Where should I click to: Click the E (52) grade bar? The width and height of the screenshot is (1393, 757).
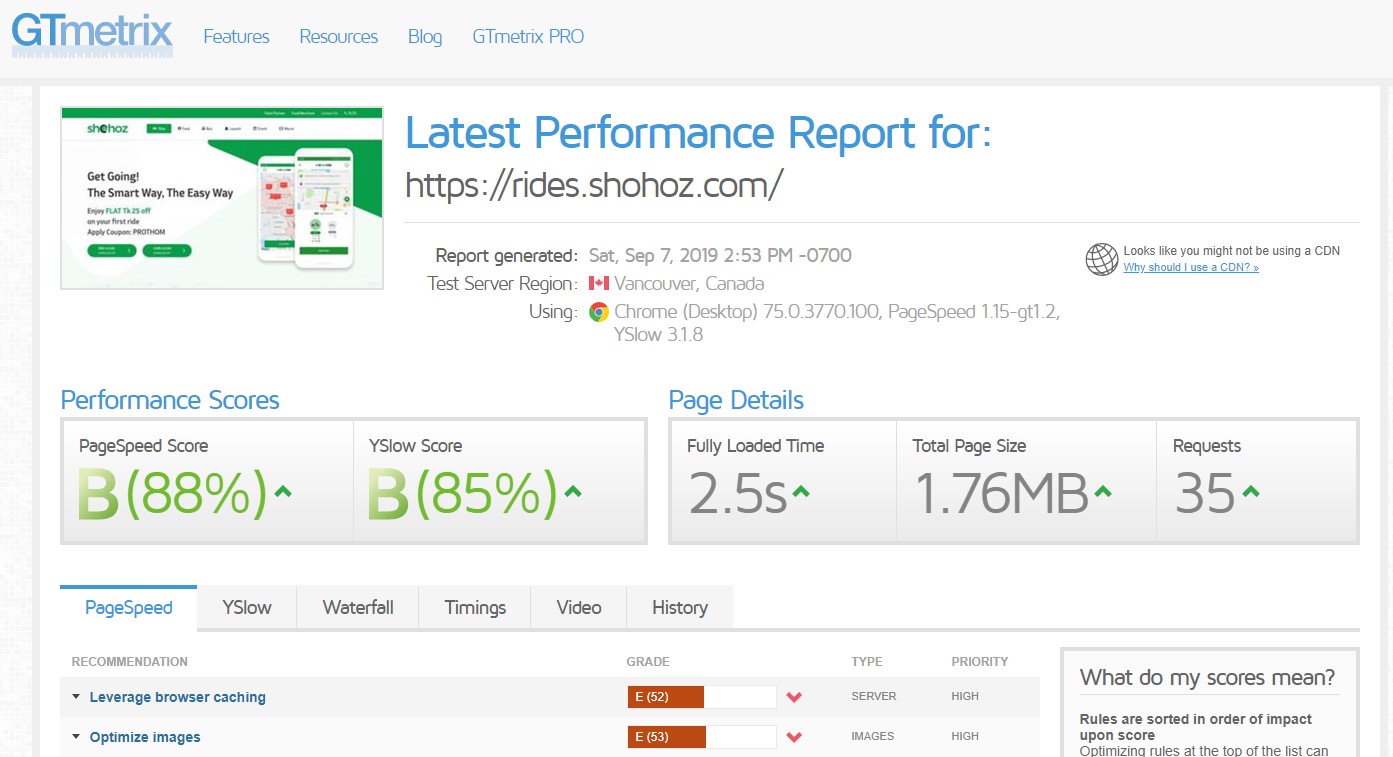tap(702, 697)
